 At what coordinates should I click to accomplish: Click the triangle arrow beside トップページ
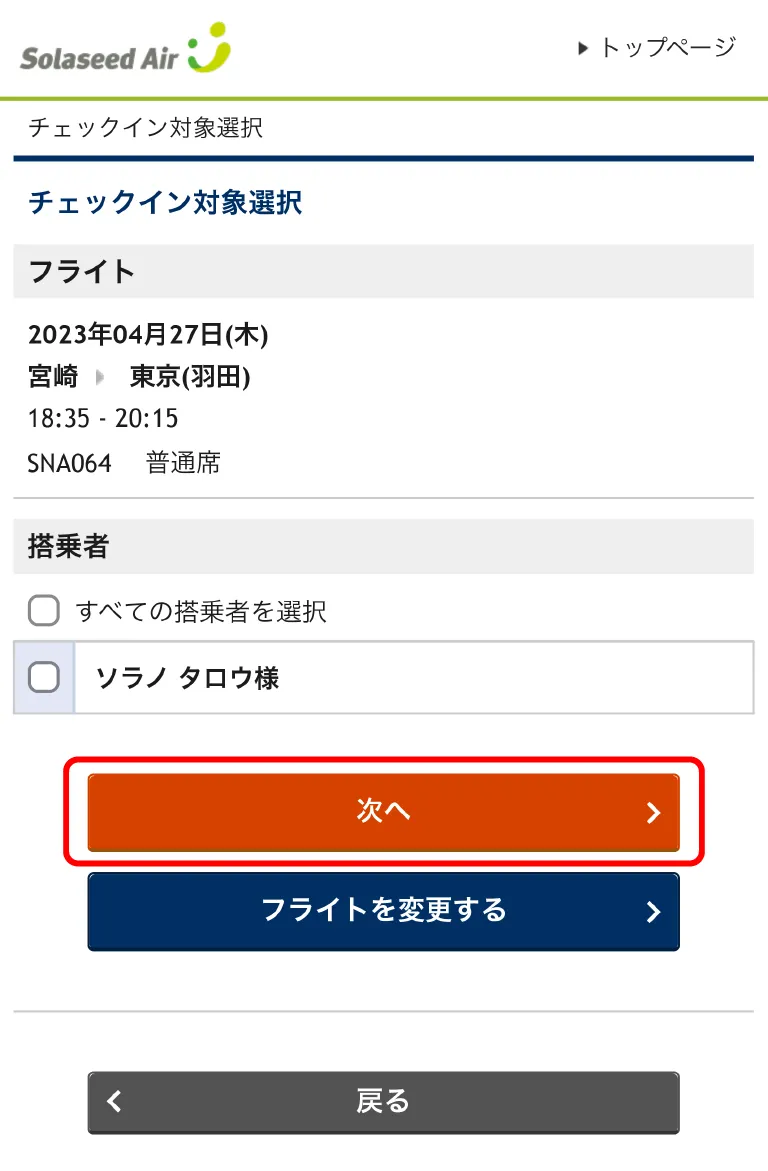tap(583, 48)
